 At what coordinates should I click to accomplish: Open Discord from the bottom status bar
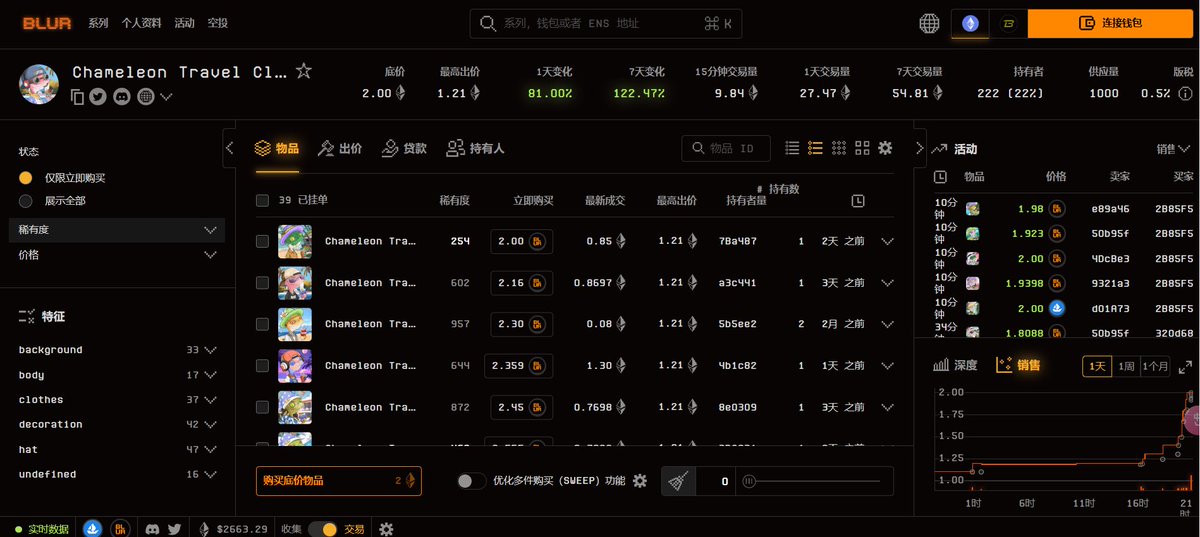click(153, 529)
